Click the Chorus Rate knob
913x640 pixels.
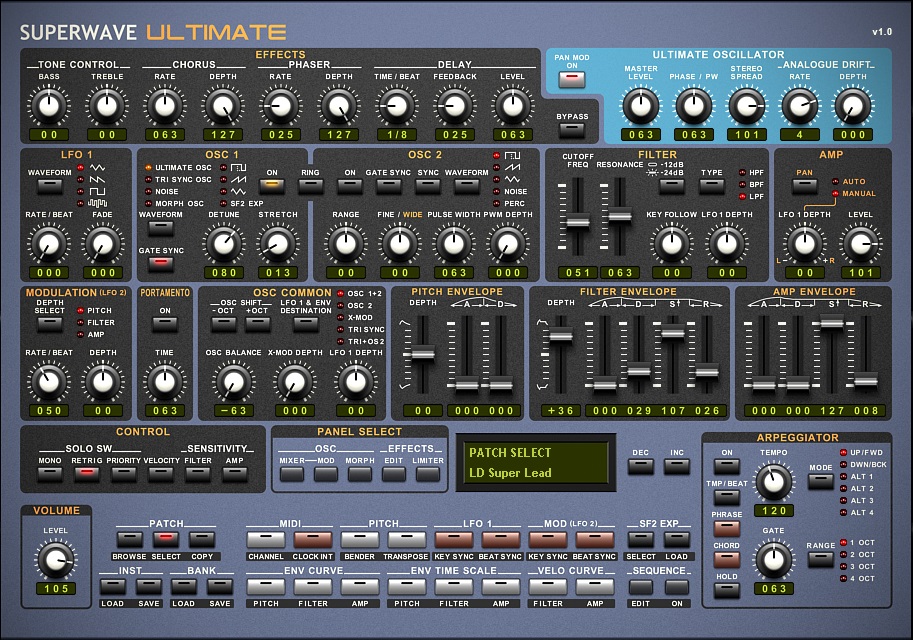(x=165, y=106)
